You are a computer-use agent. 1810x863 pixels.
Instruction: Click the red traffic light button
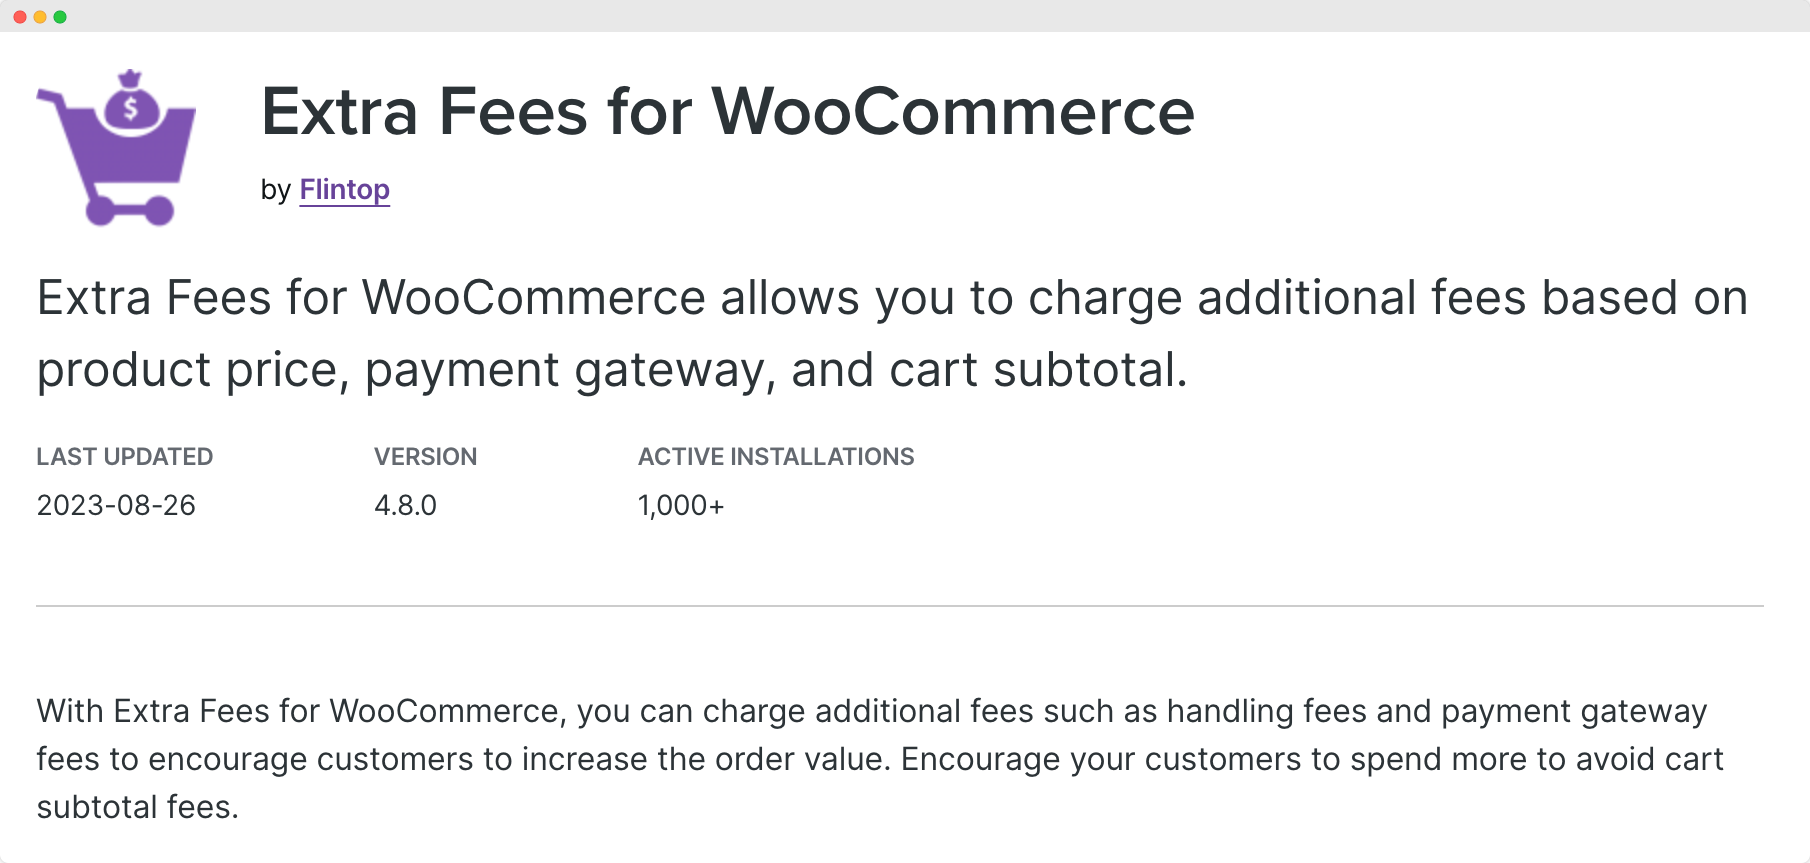[x=20, y=15]
